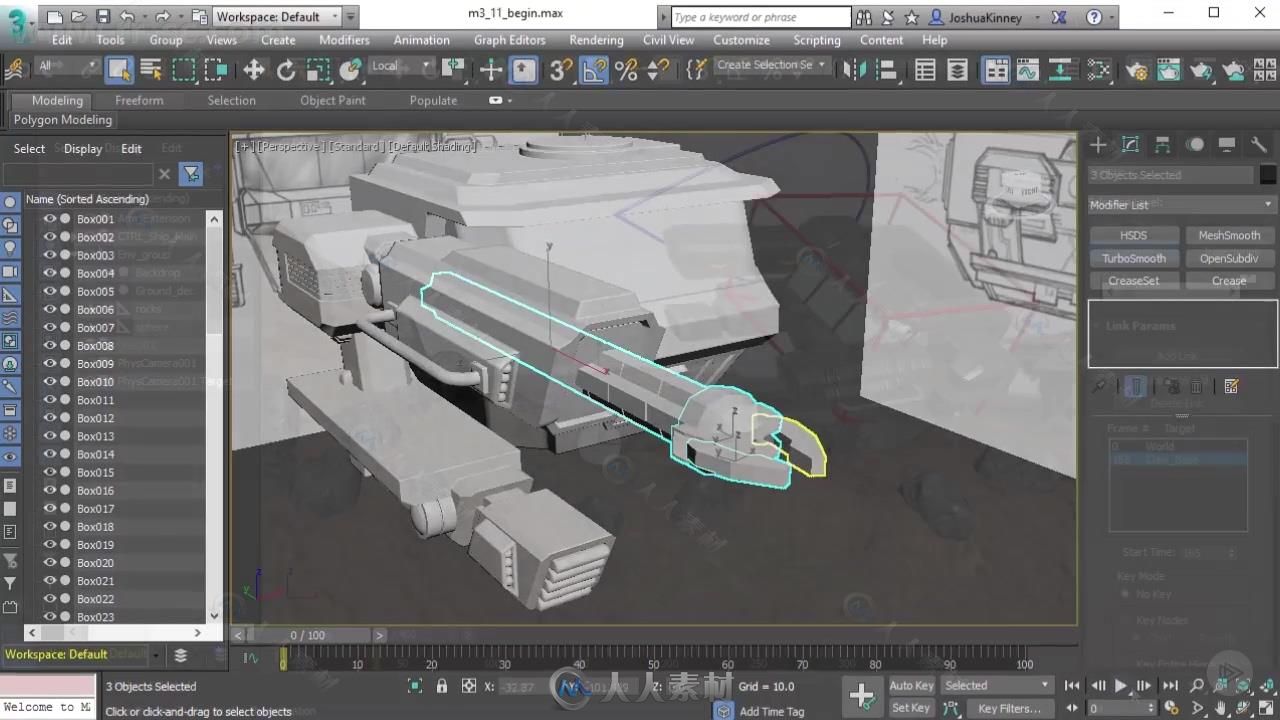Click the Mirror tool icon

tap(853, 69)
